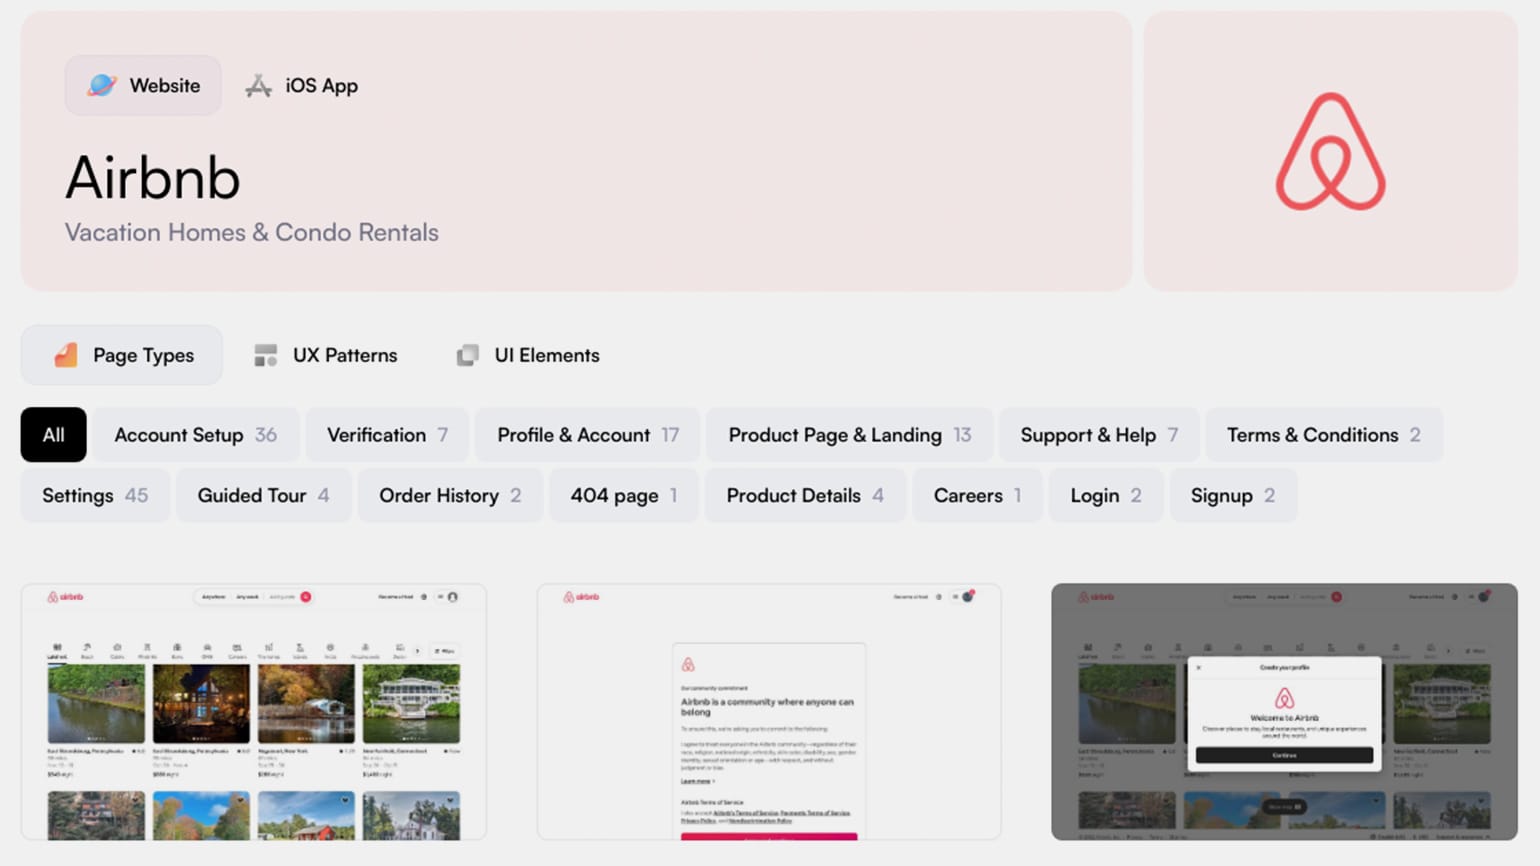The image size is (1540, 866).
Task: Open the Welcome to Airbnb modal screenshot
Action: 1284,712
